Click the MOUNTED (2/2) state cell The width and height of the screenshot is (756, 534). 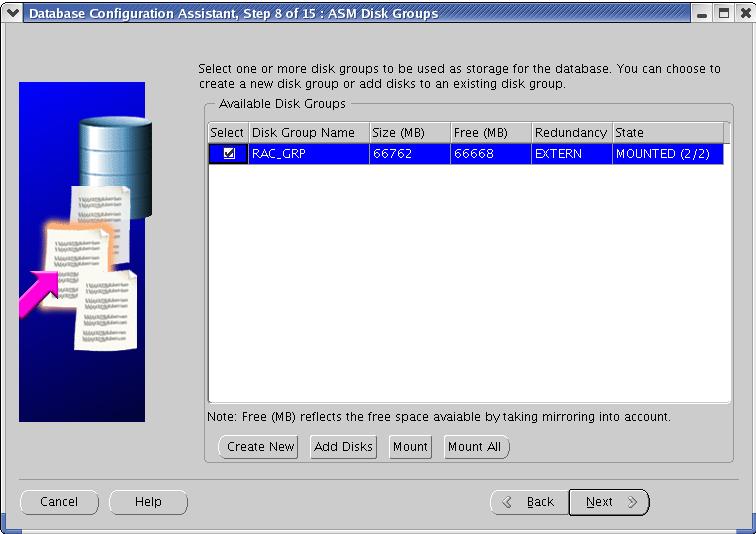(x=667, y=154)
